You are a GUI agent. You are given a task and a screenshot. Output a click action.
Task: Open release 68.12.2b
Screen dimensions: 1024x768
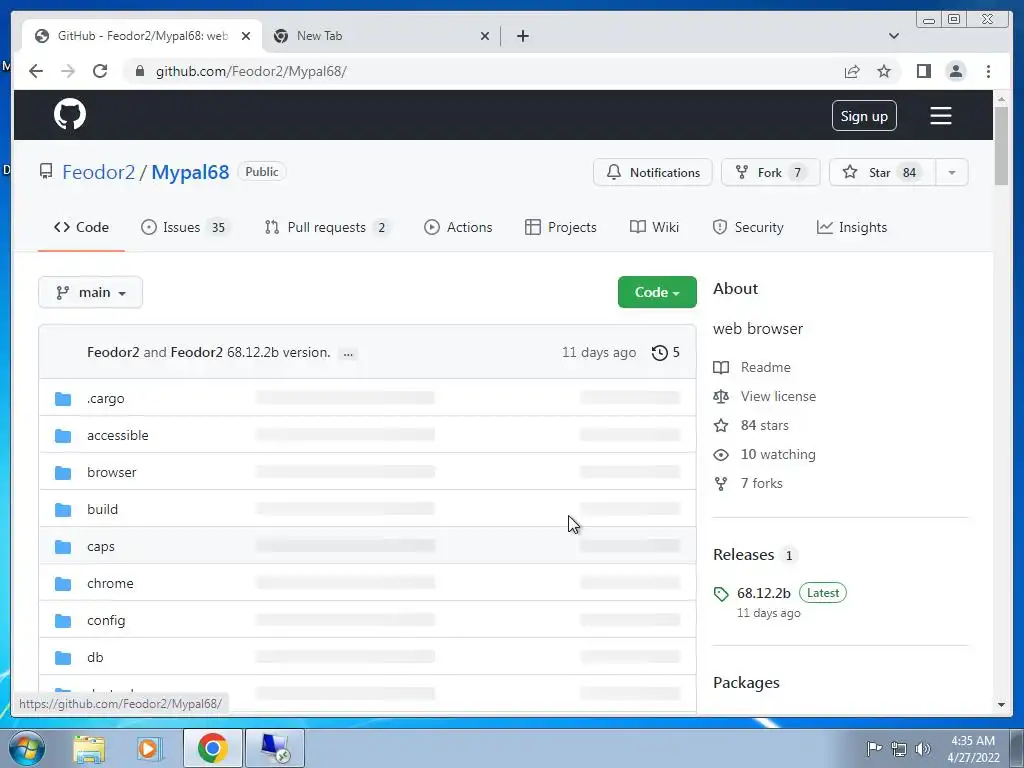pos(763,593)
